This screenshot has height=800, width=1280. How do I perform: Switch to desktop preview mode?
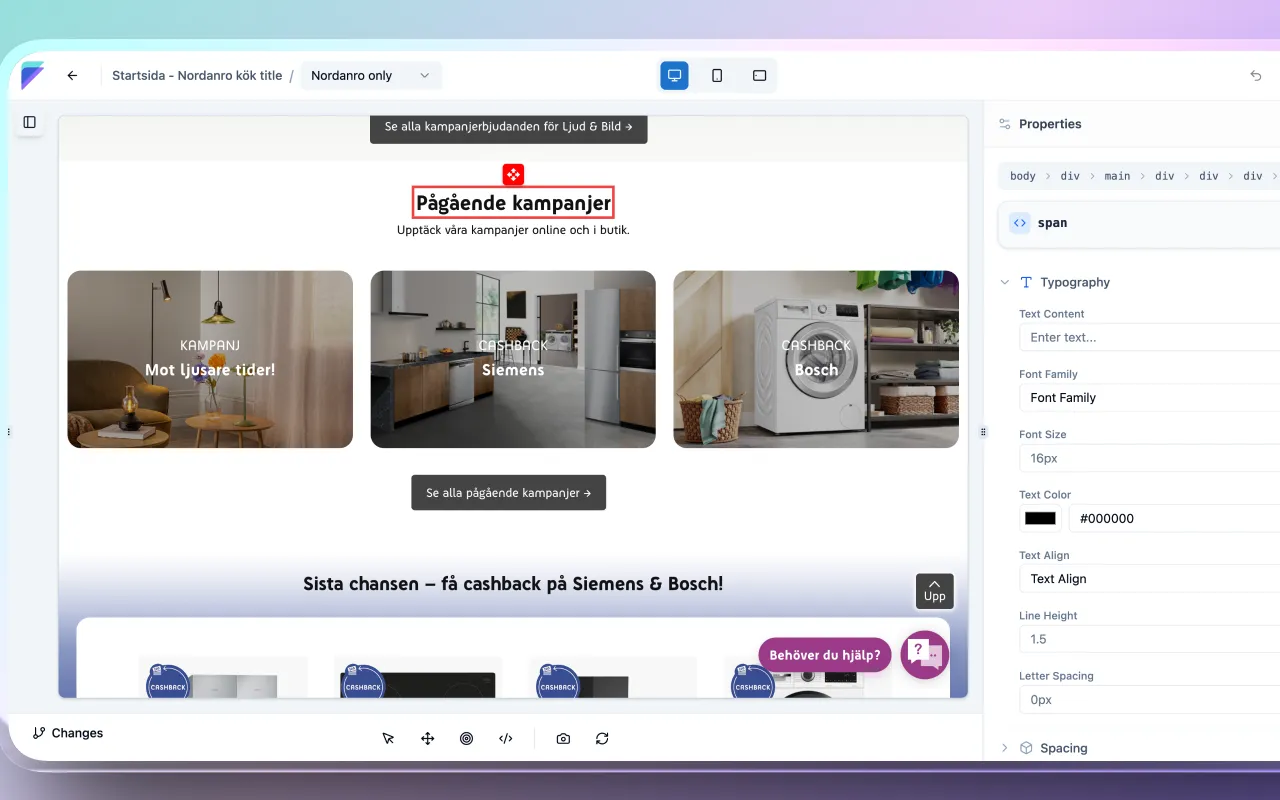tap(674, 75)
